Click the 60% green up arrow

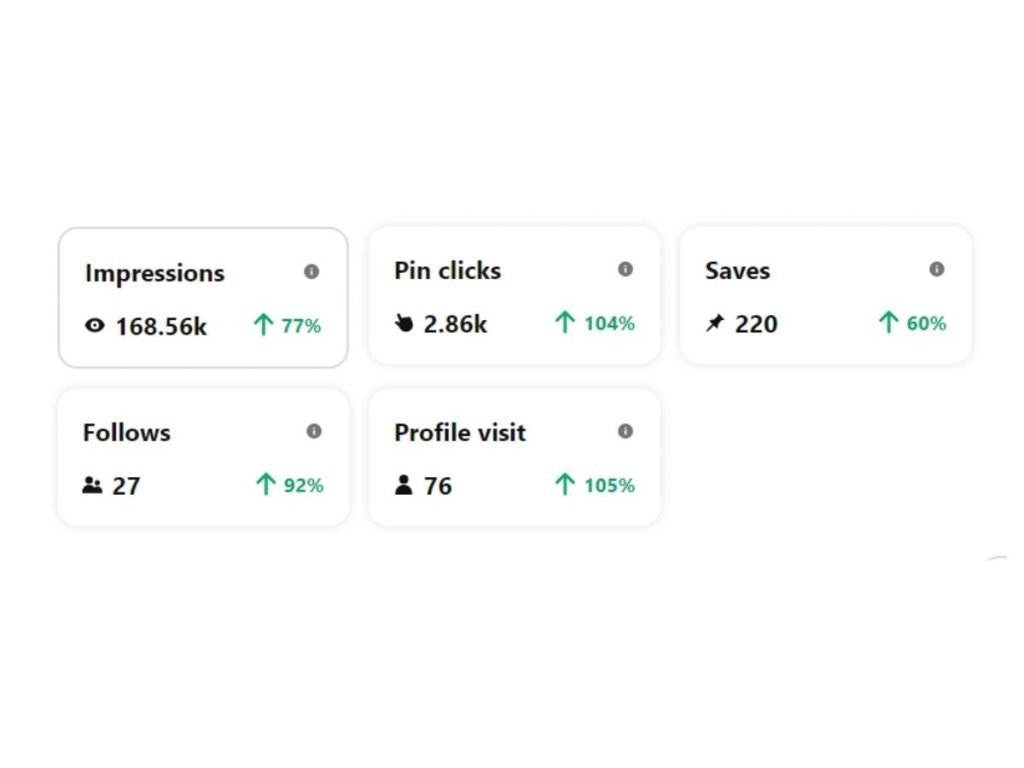click(x=888, y=323)
